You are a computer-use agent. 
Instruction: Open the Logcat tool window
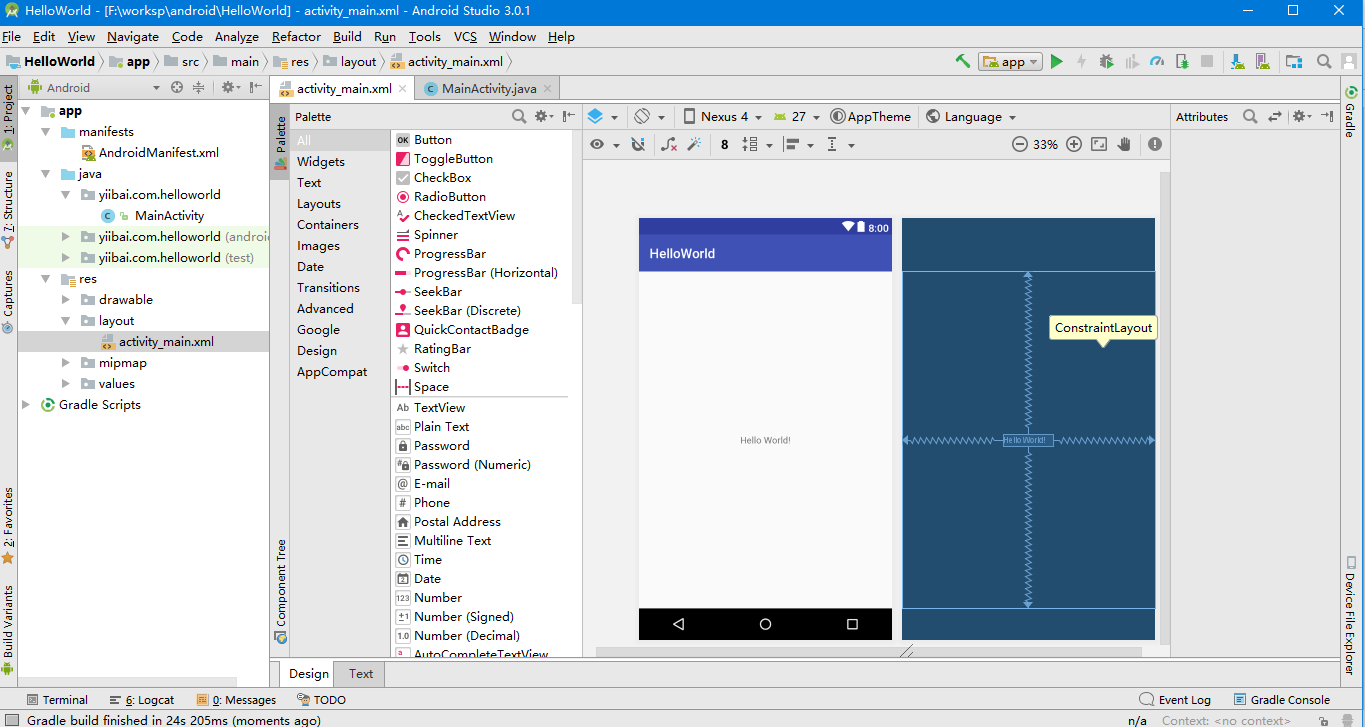(x=141, y=700)
